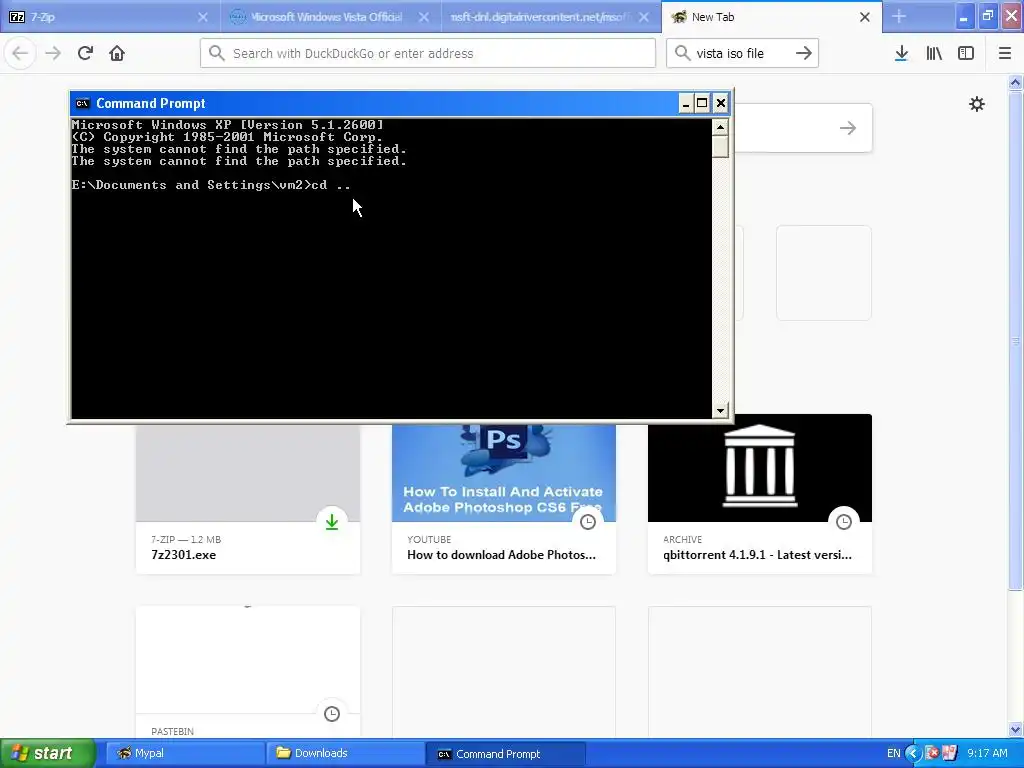Click clock icon on Pastebin card
The image size is (1024, 768).
click(332, 714)
